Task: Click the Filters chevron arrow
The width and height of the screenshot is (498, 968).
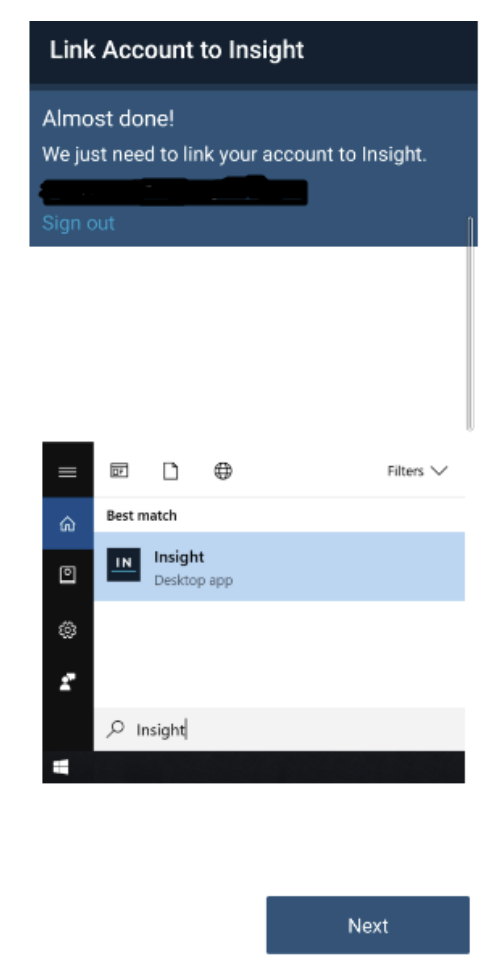Action: click(x=438, y=471)
